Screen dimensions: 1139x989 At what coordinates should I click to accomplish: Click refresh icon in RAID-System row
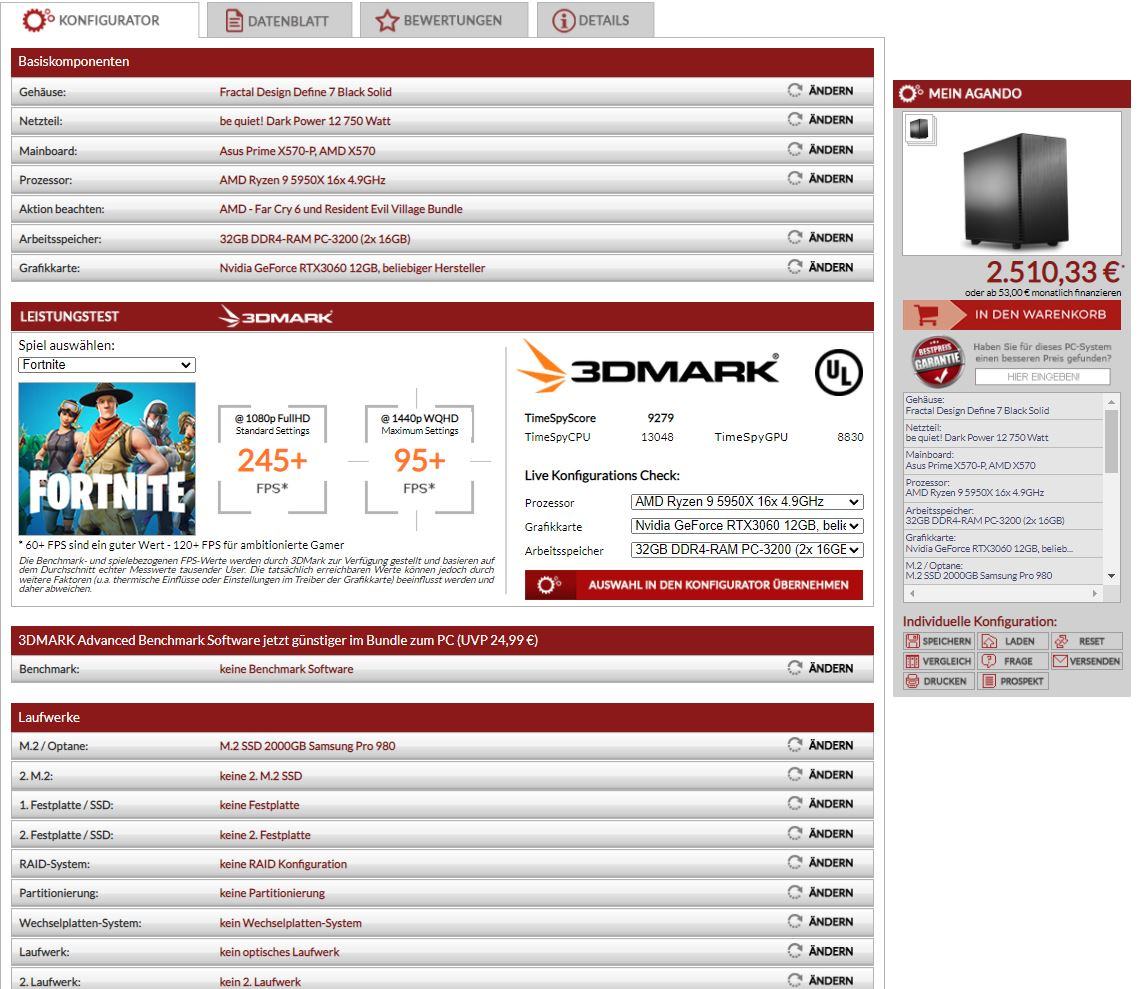(x=795, y=863)
